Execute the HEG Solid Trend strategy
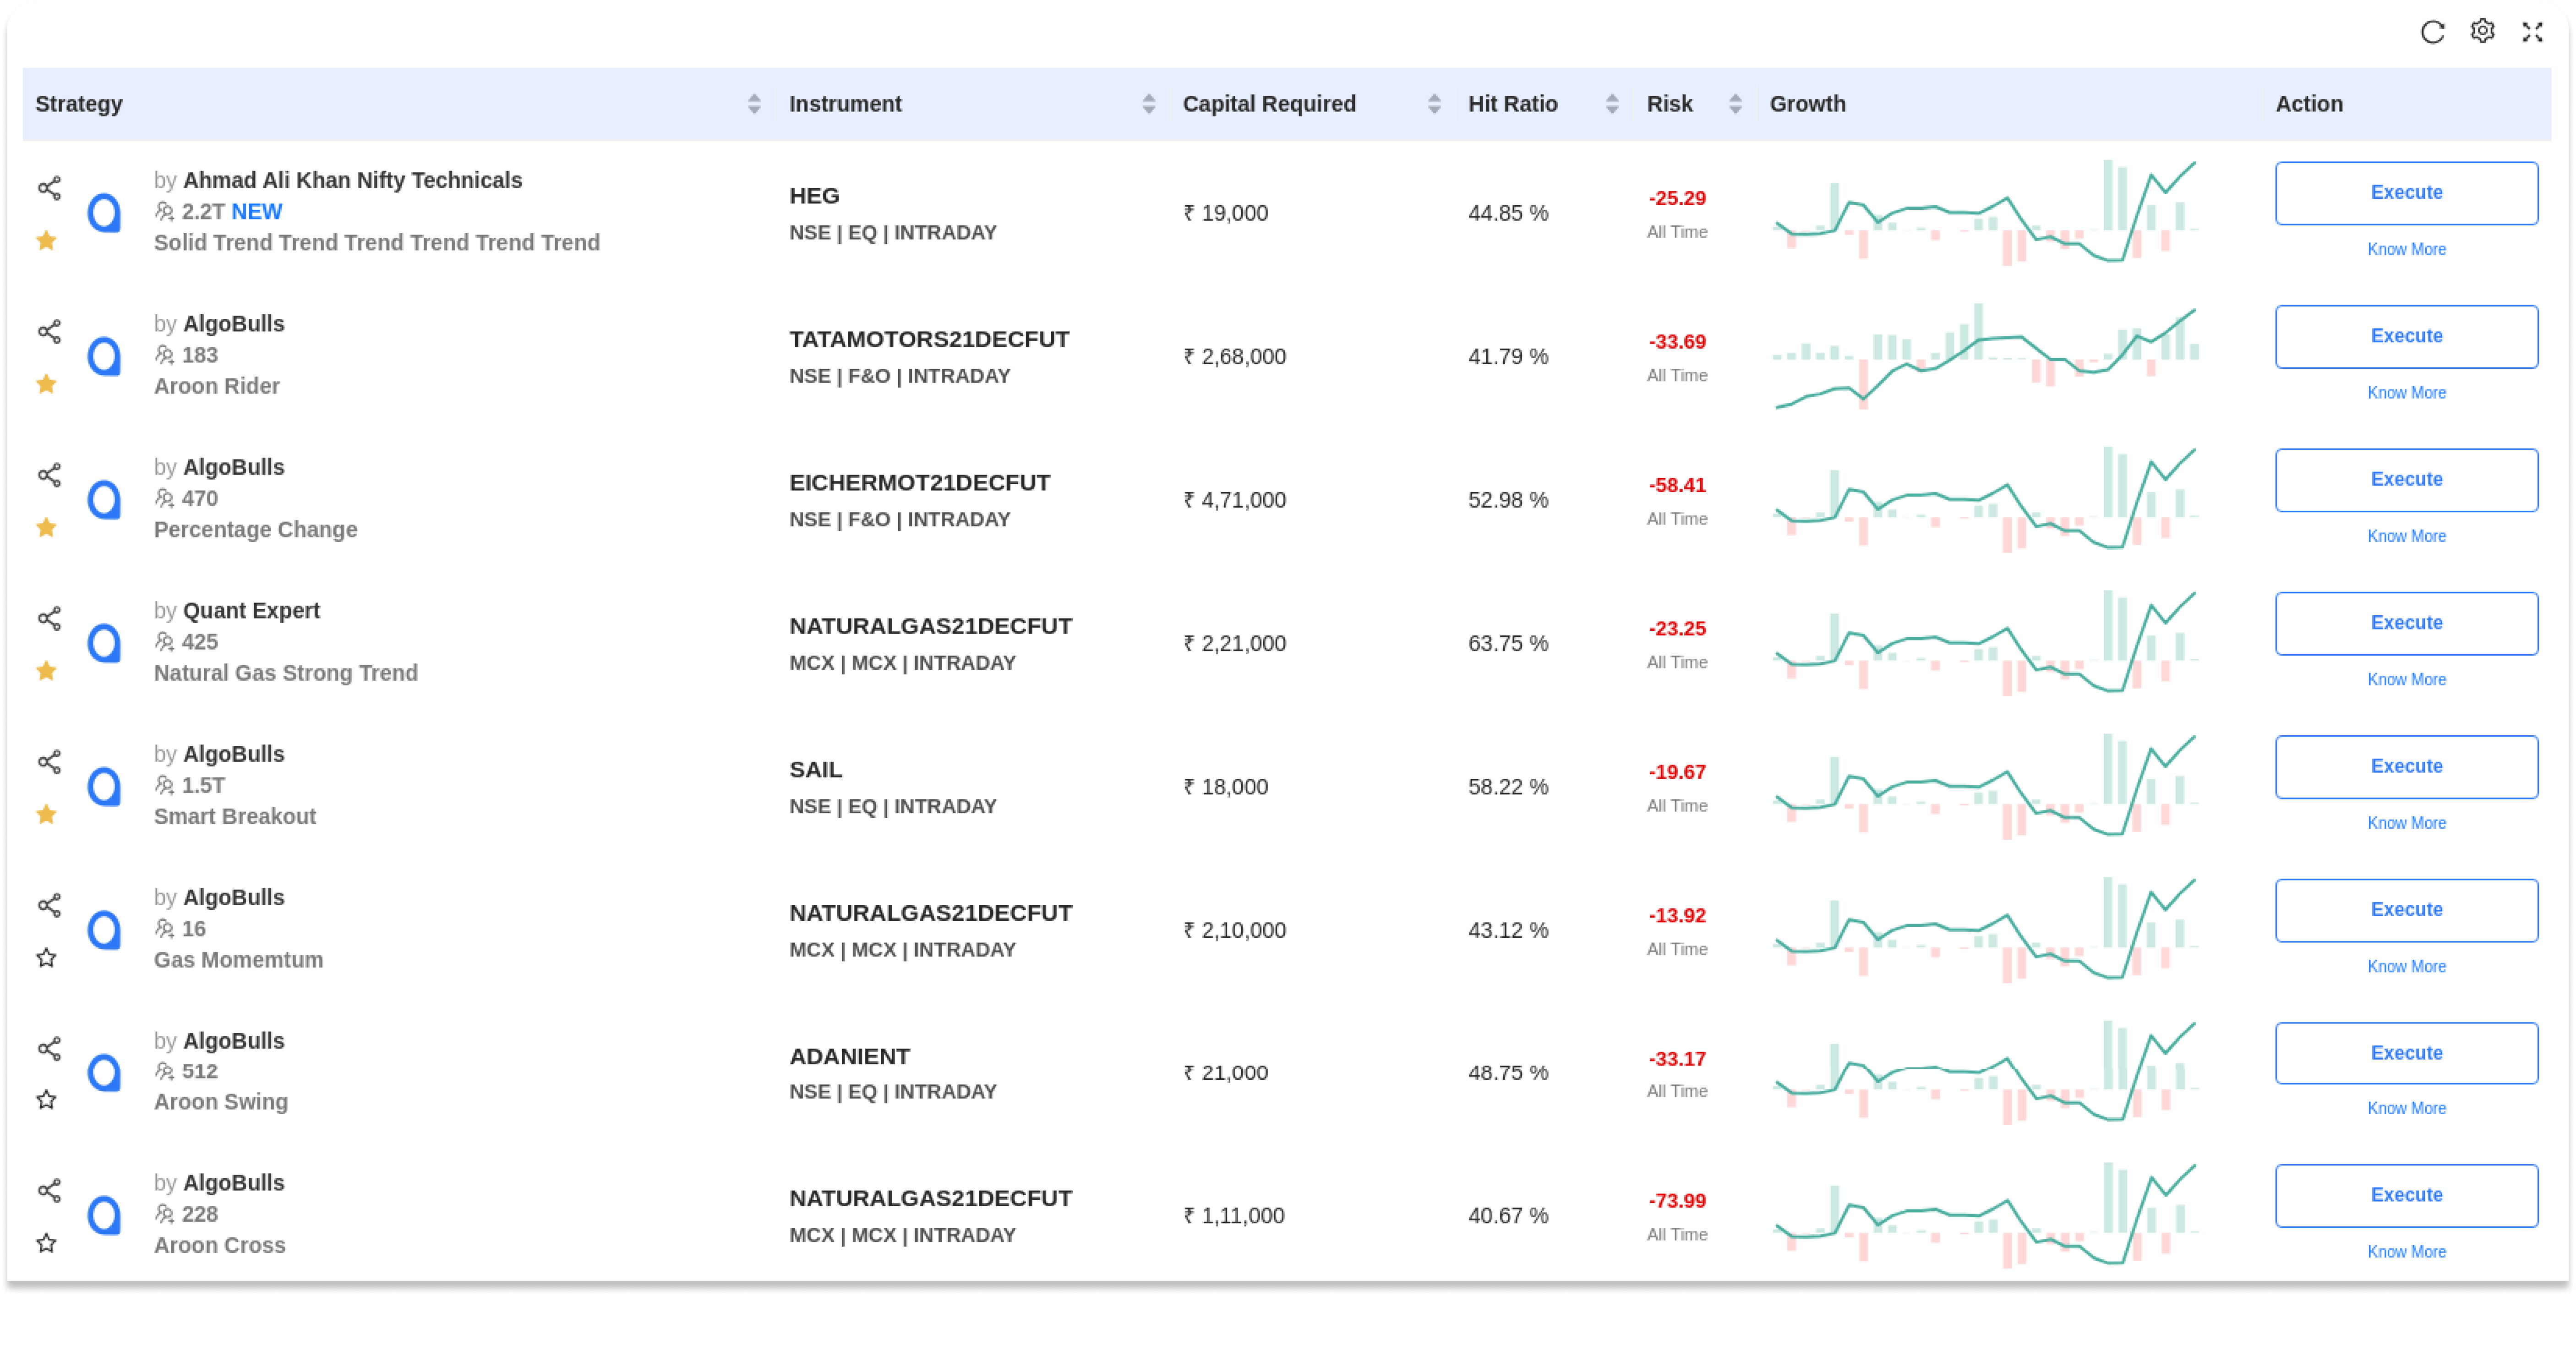Screen dimensions: 2576x1345 2406,193
